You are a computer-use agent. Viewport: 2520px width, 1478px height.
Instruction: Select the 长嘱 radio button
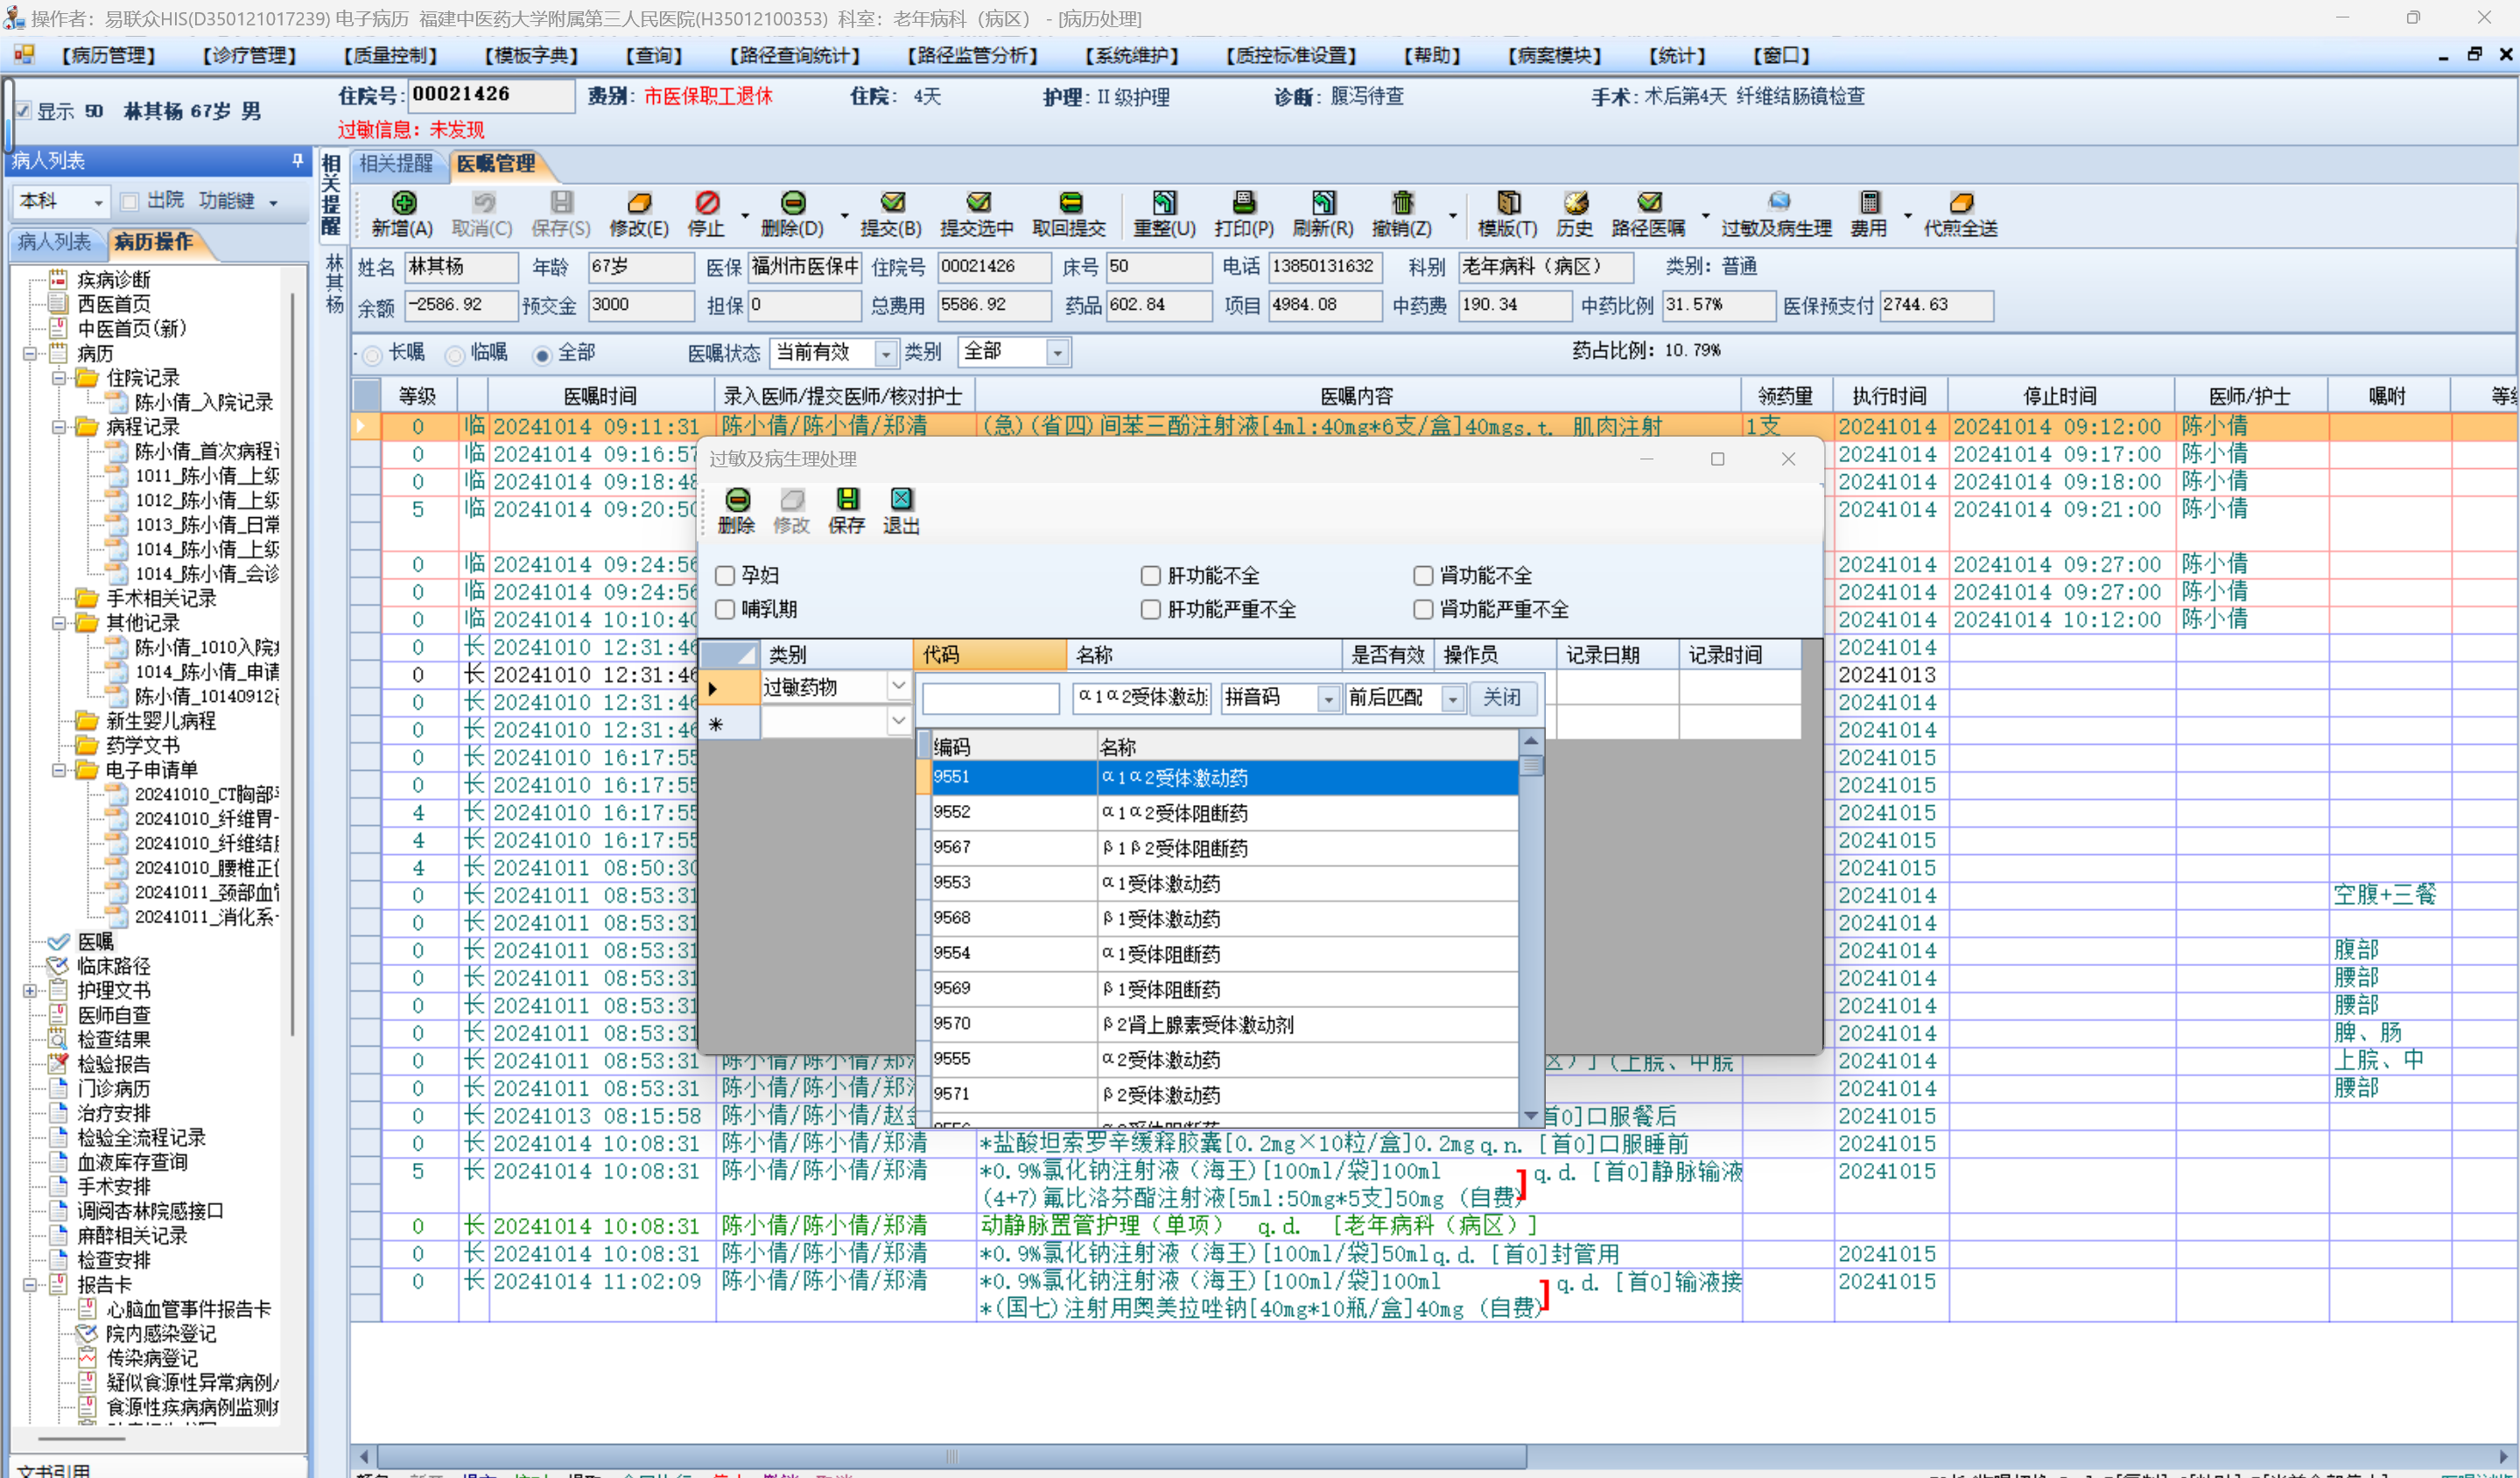(x=373, y=354)
